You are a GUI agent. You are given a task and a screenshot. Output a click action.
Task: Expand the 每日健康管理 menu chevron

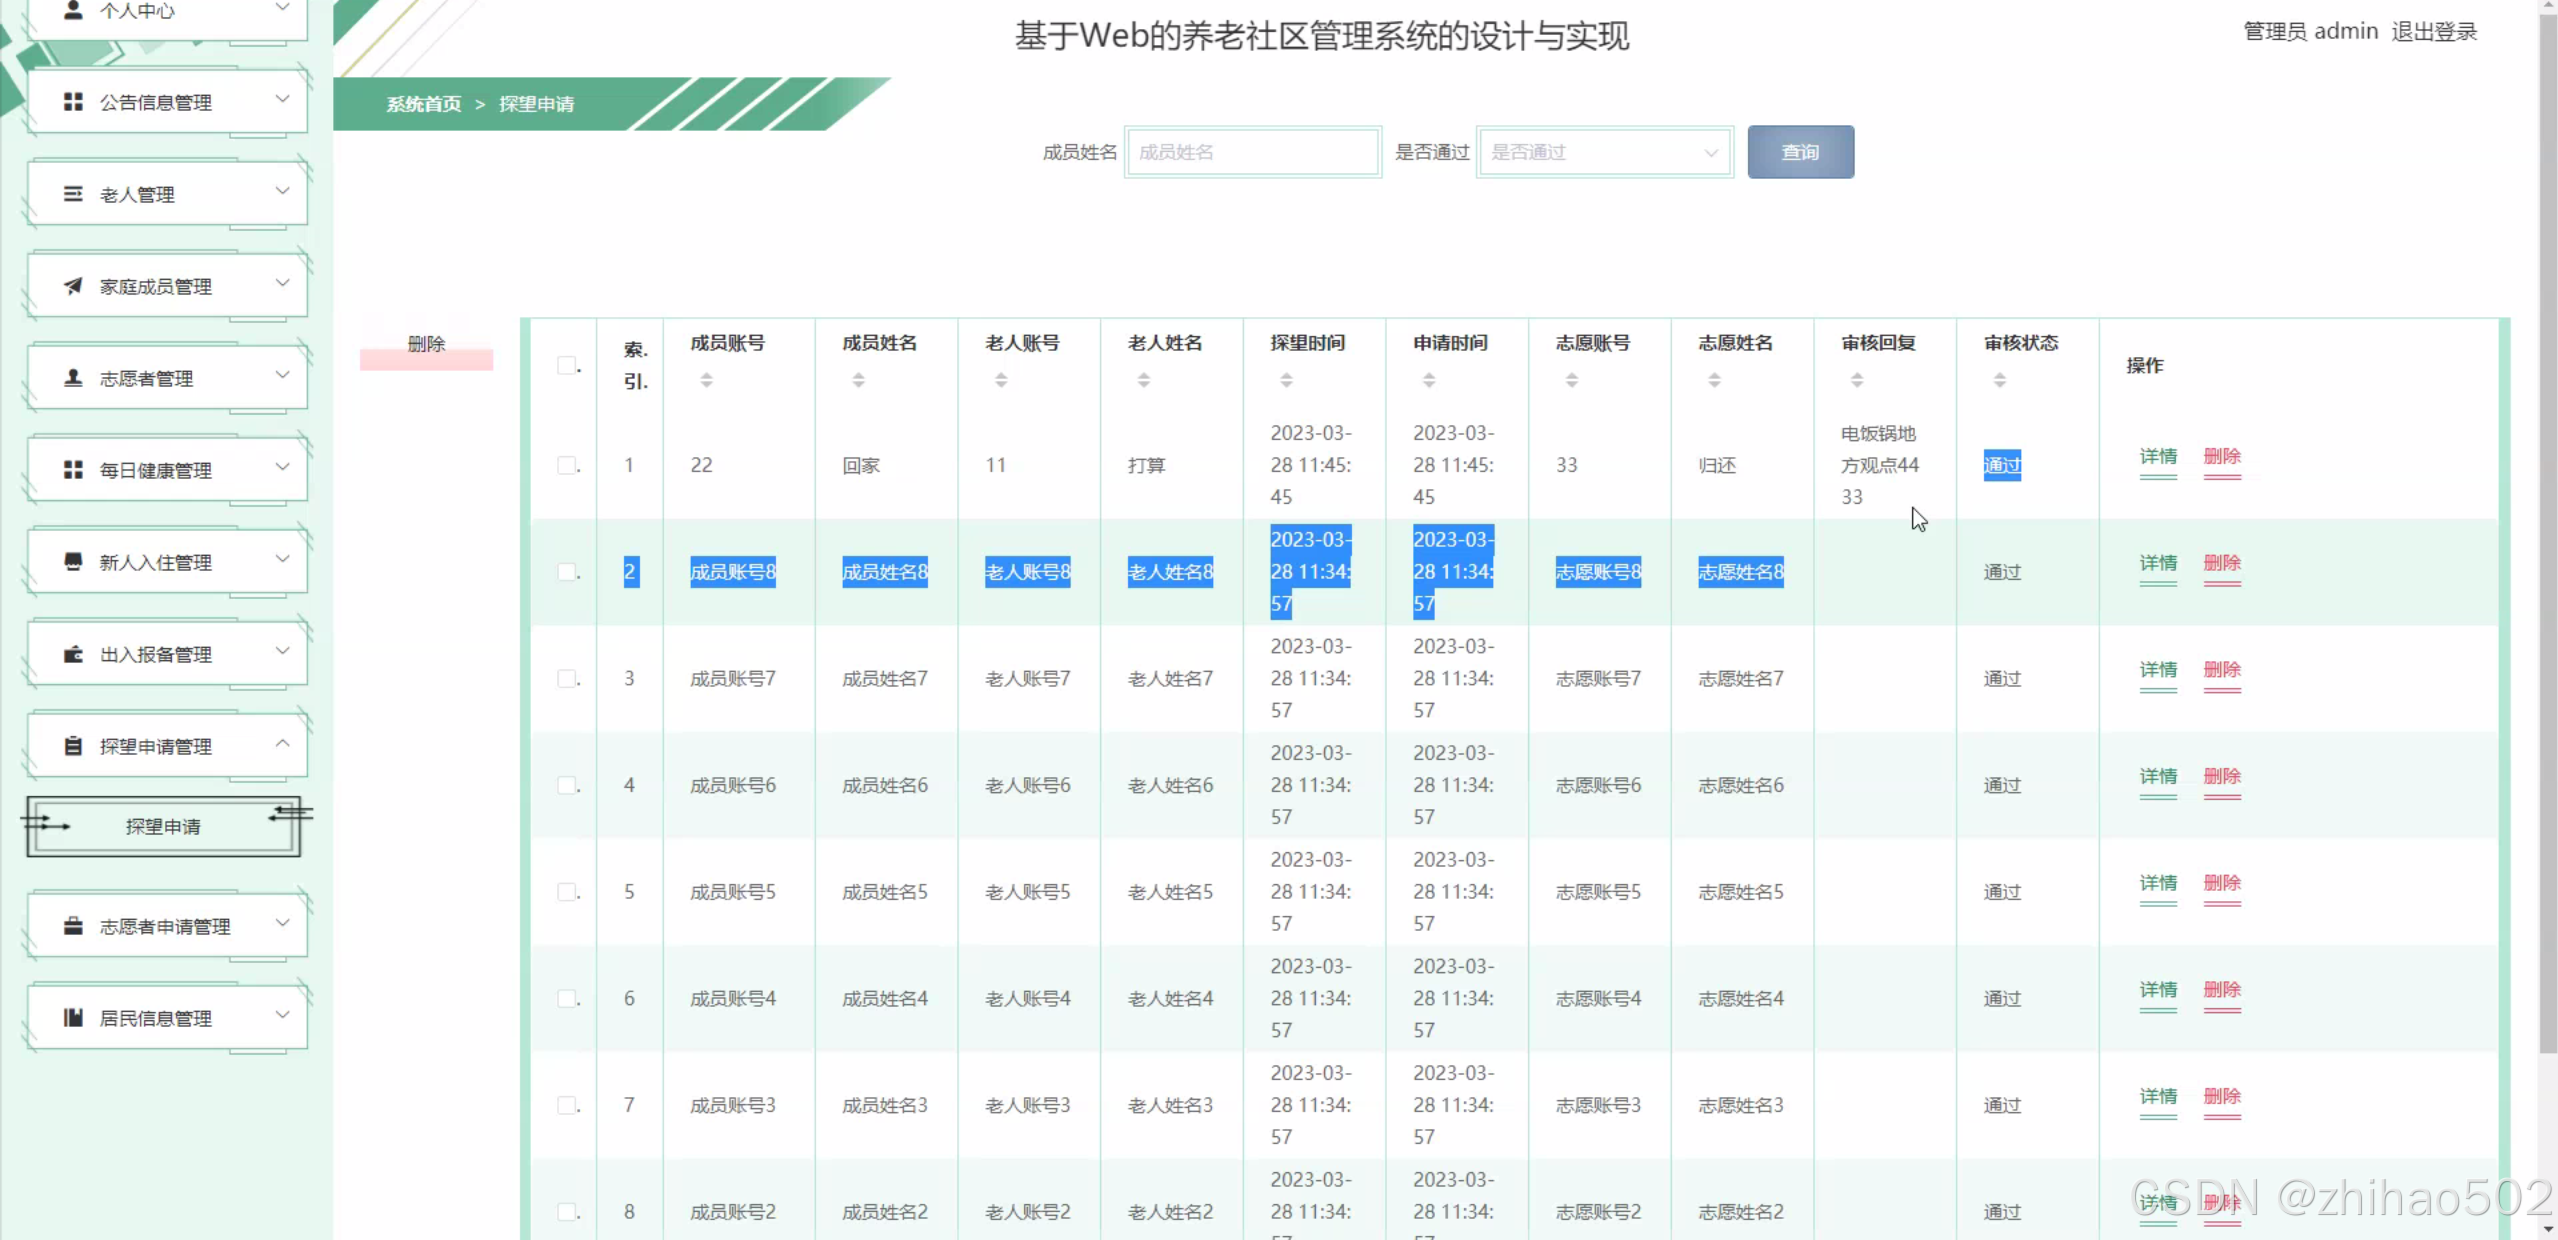[x=283, y=468]
